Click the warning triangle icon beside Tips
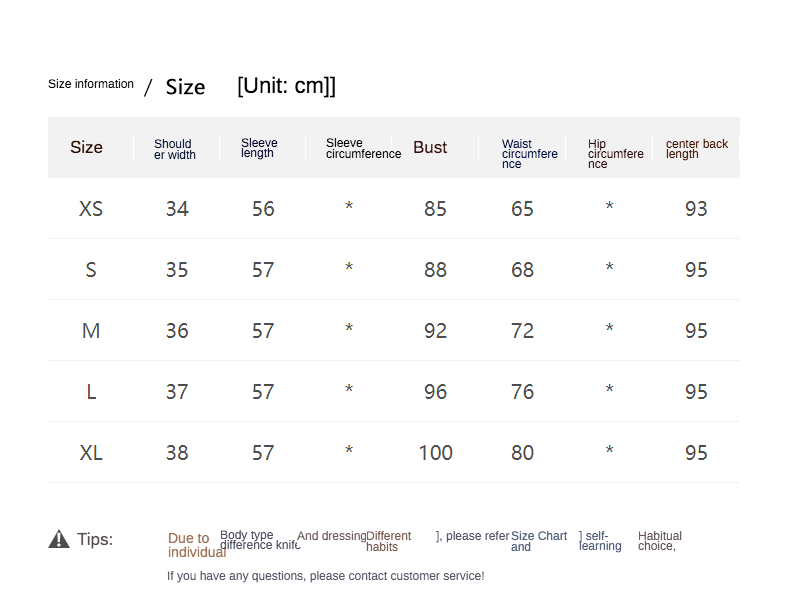This screenshot has height=602, width=789. pyautogui.click(x=59, y=539)
